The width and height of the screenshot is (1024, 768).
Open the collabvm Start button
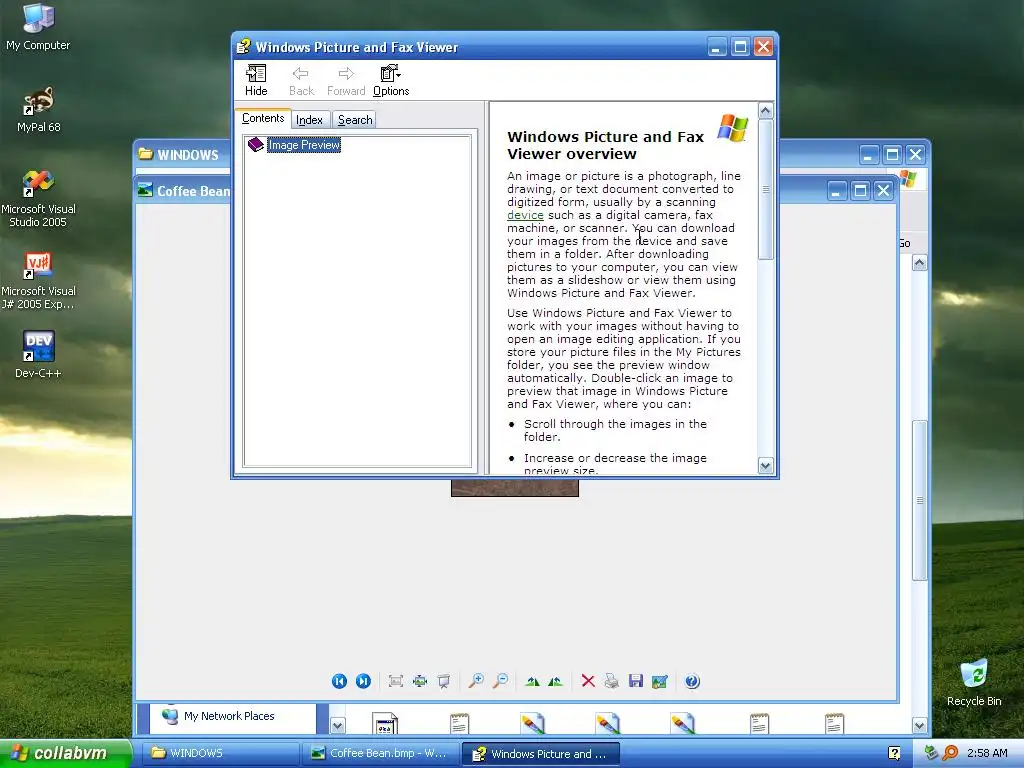tap(66, 753)
